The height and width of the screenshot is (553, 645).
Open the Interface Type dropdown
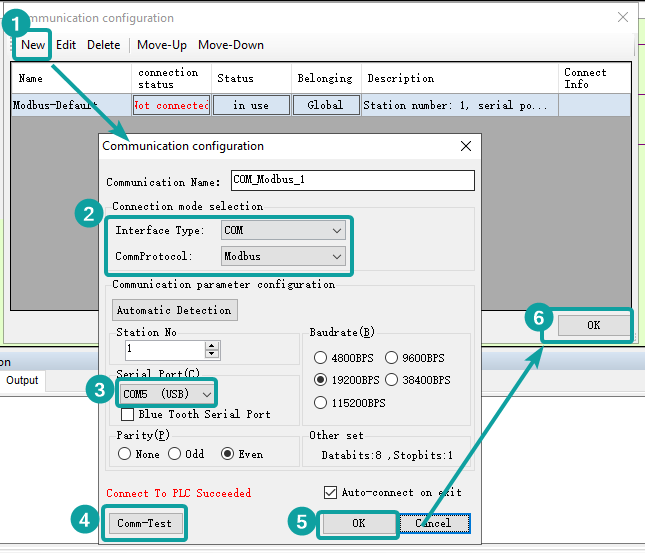[283, 230]
